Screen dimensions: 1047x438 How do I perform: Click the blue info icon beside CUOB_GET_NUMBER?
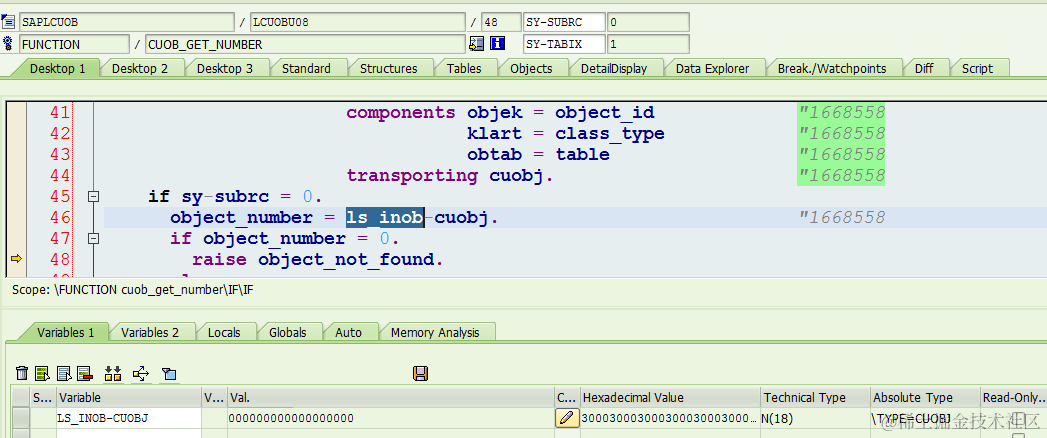(x=497, y=44)
